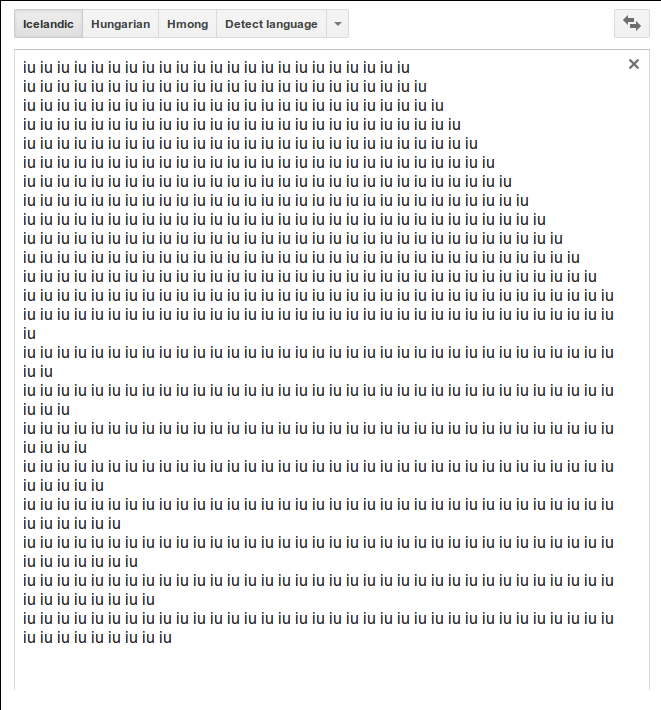Viewport: 661px width, 710px height.
Task: Click empty space below the last text line
Action: point(331,668)
